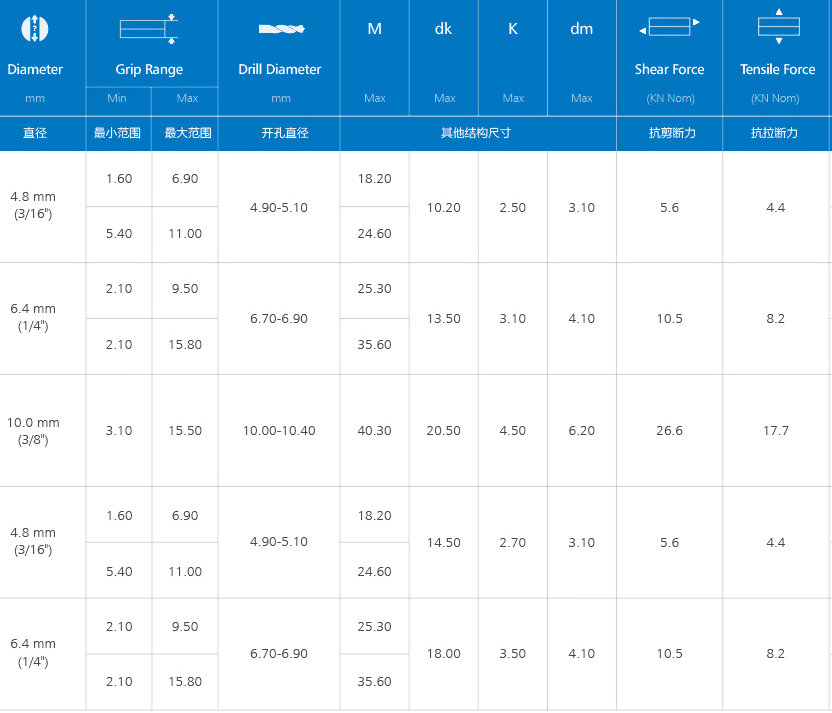Screen dimensions: 832x713
Task: Click the Grip Range rivet diagram icon
Action: click(x=148, y=29)
